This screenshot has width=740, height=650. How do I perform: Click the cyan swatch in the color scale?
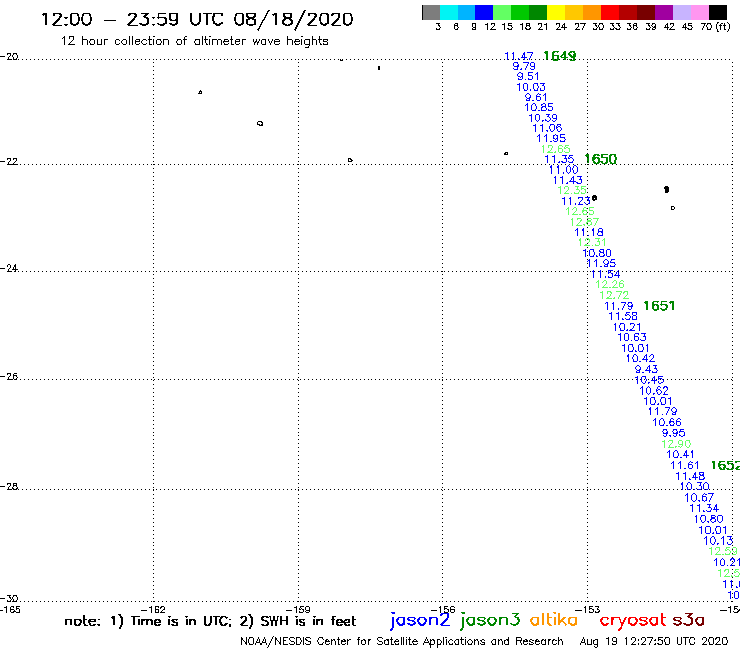449,12
